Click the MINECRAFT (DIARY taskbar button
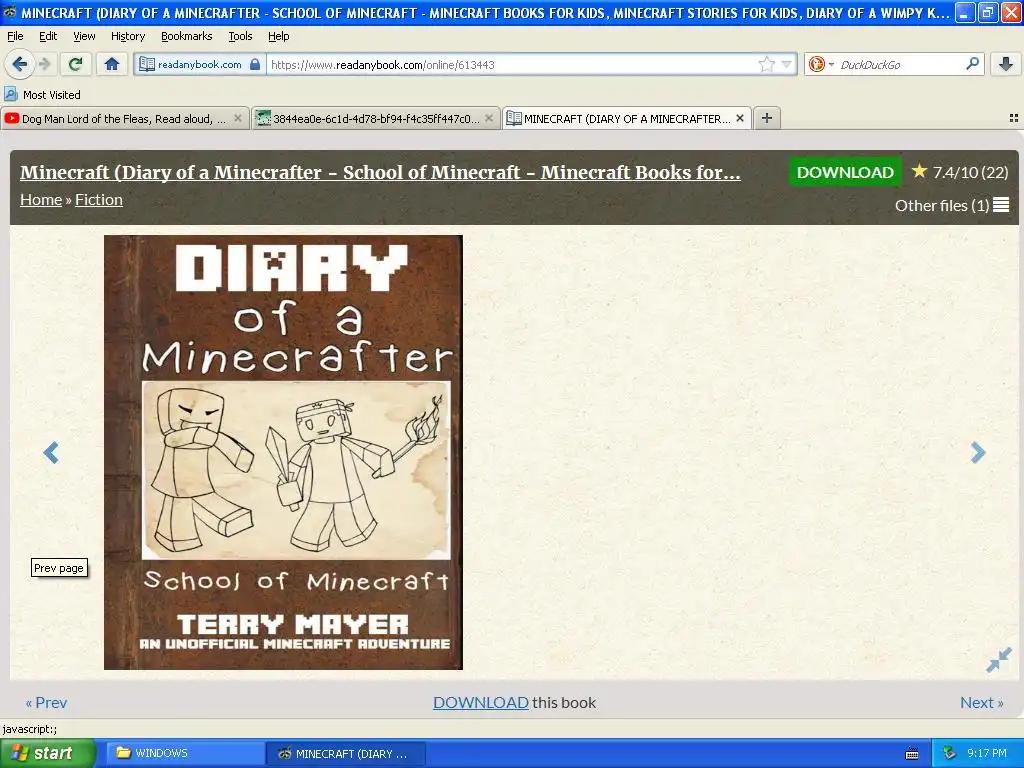The width and height of the screenshot is (1024, 768). point(345,754)
